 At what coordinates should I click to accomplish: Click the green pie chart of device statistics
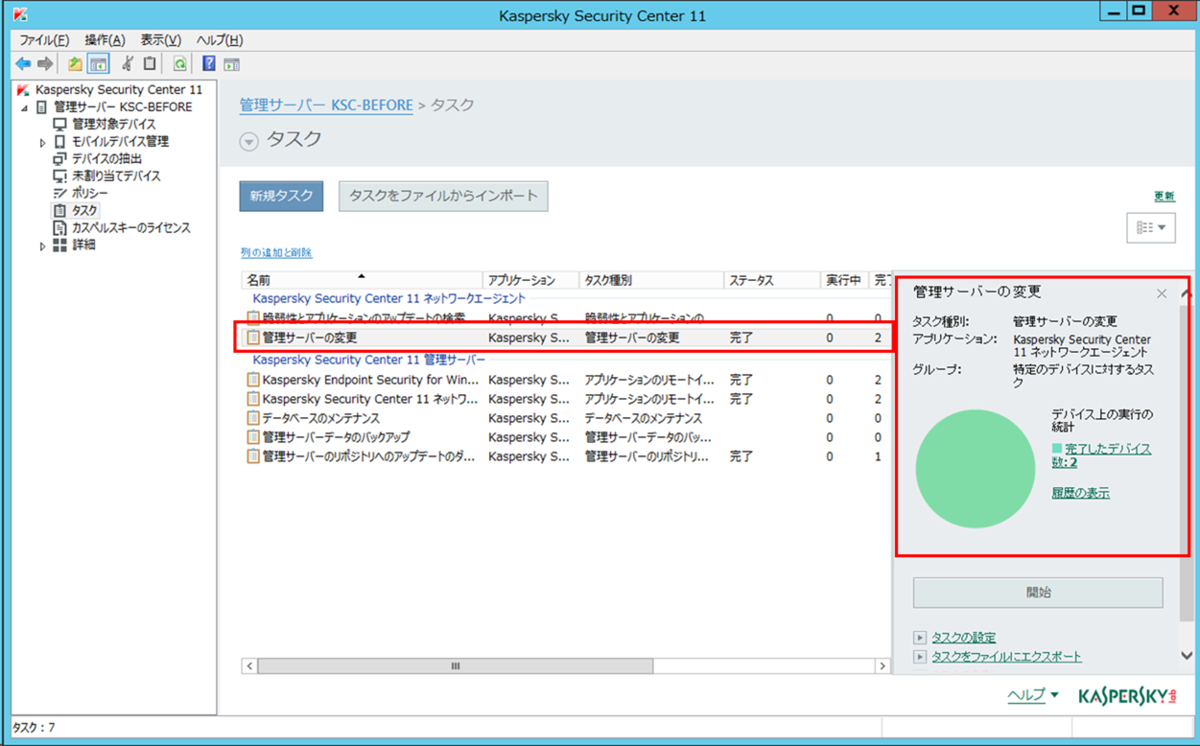click(x=975, y=467)
